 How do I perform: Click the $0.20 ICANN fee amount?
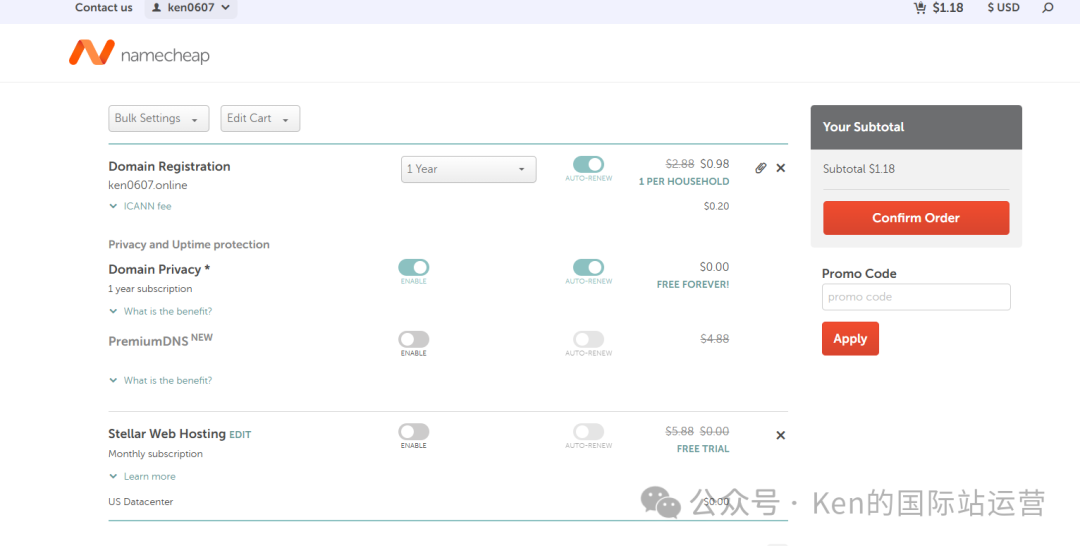[716, 206]
